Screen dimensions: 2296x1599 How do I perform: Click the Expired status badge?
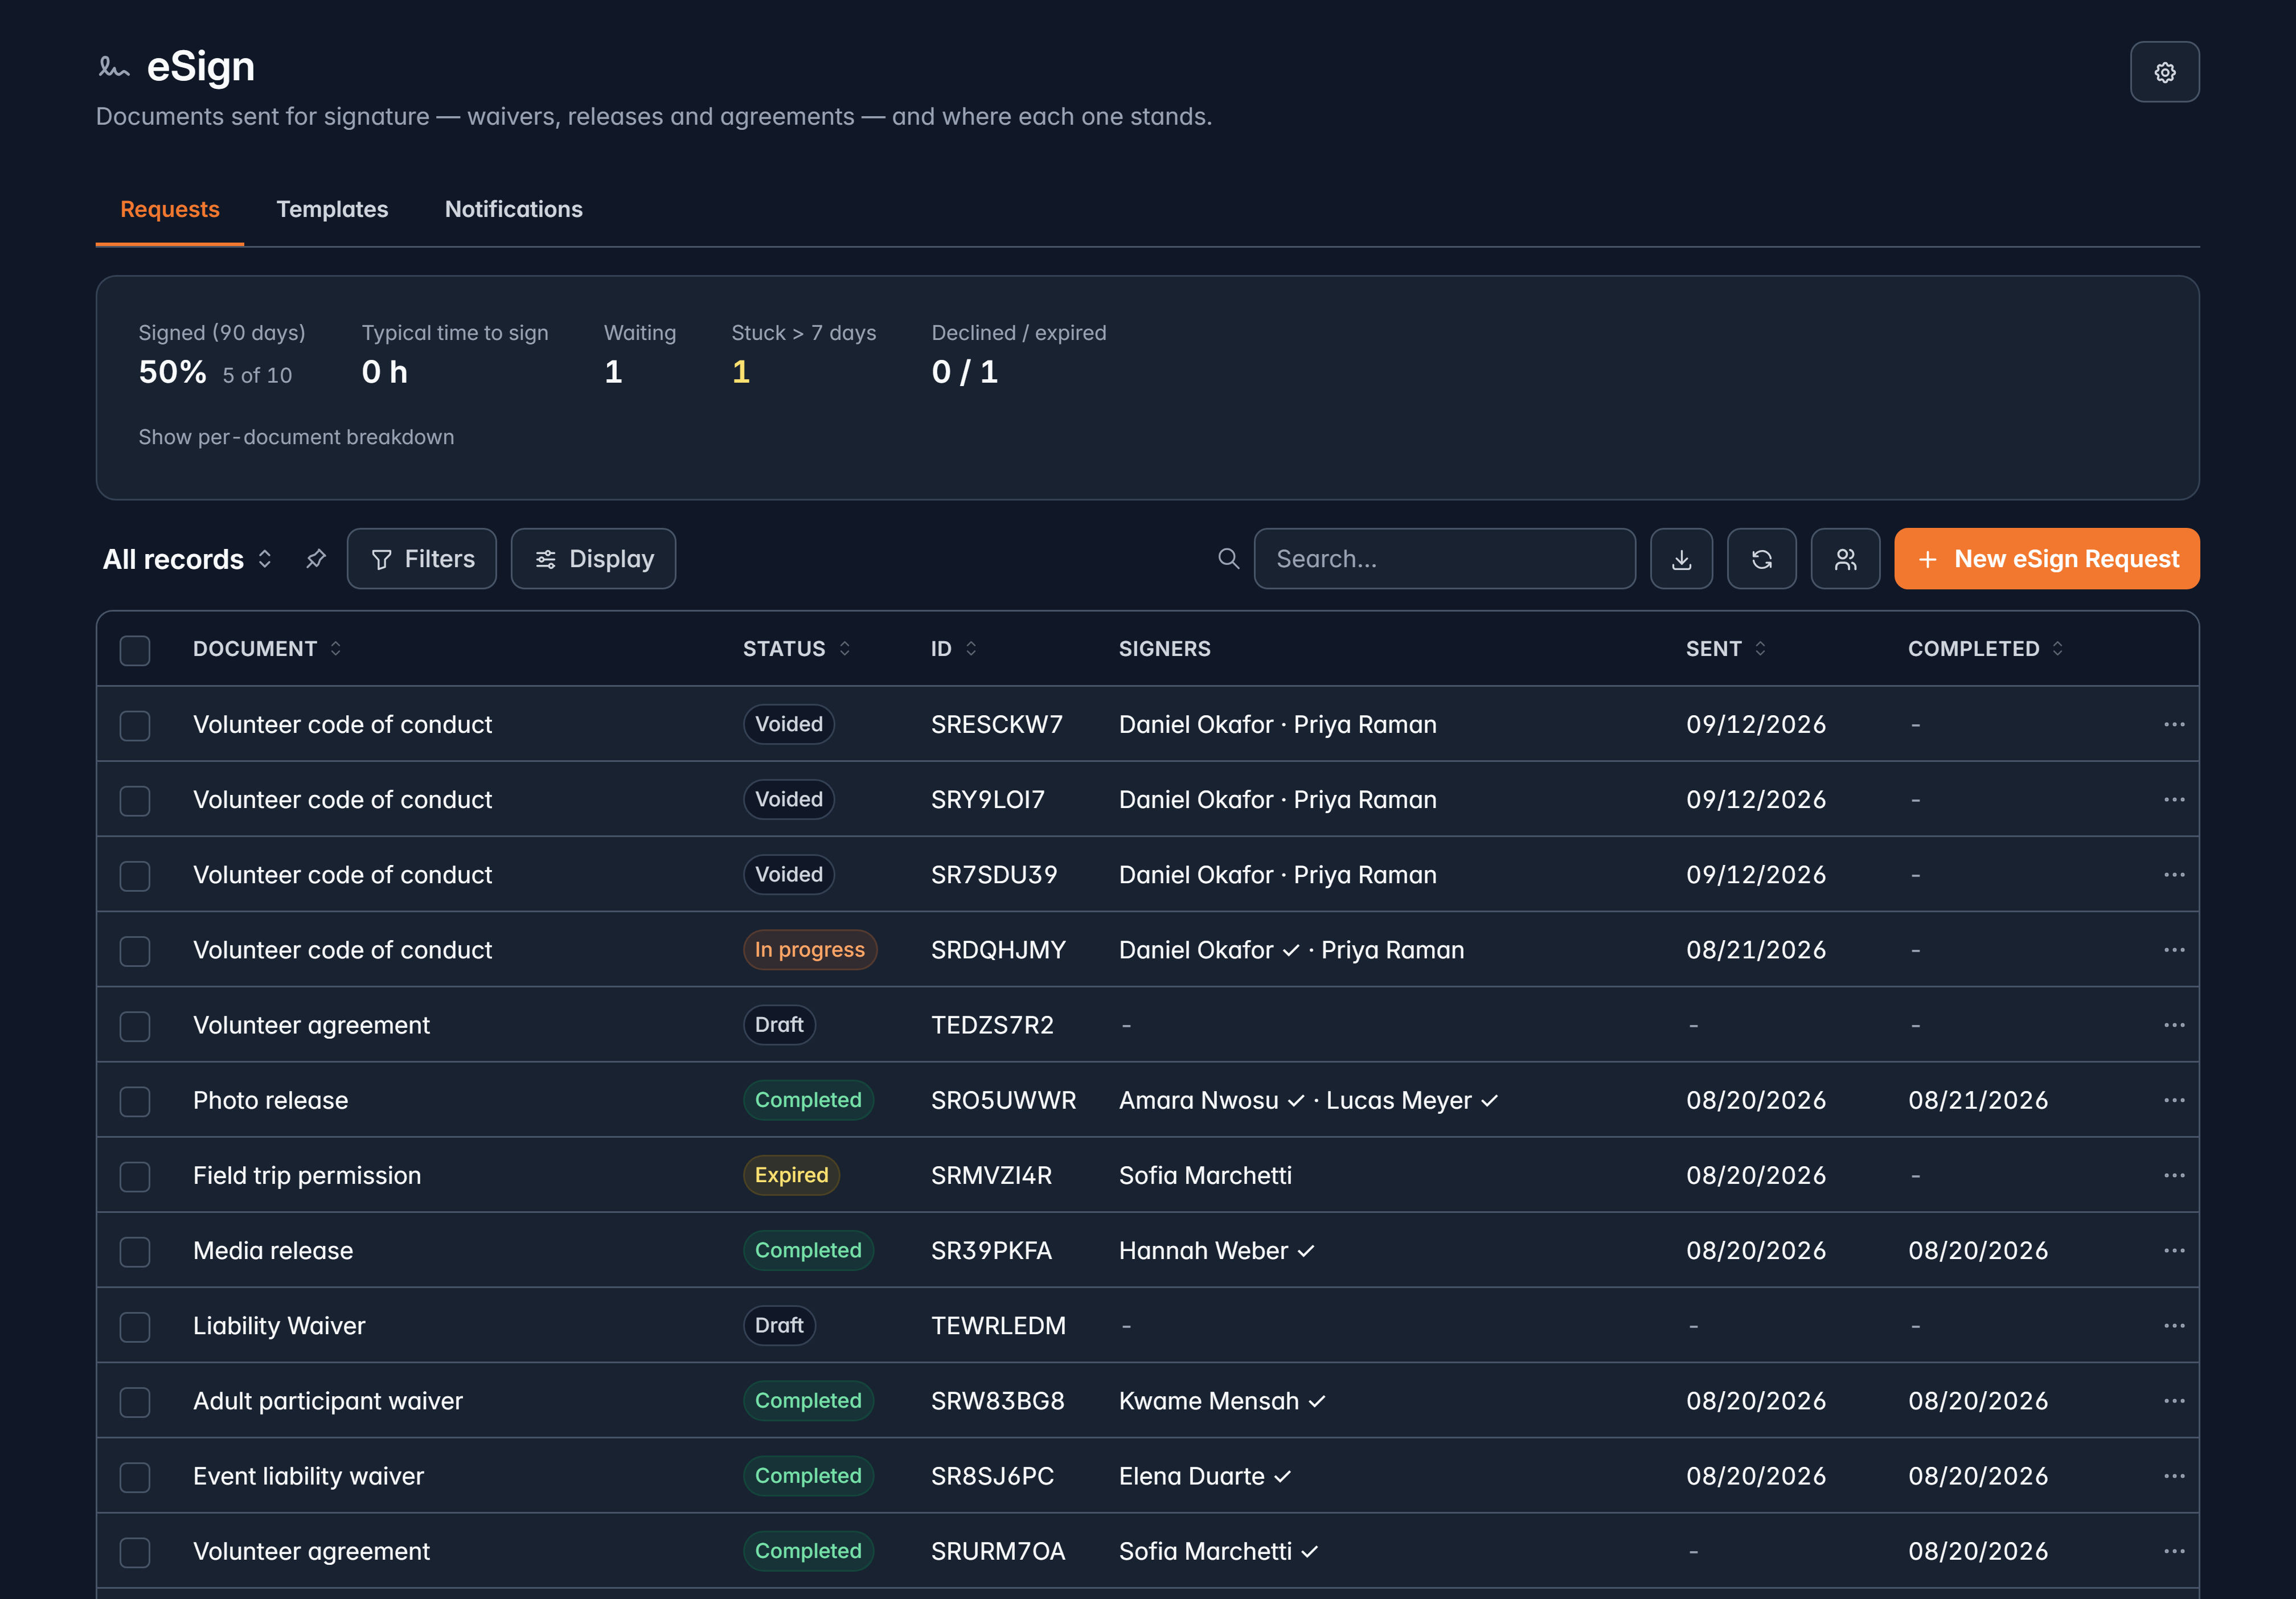point(791,1175)
